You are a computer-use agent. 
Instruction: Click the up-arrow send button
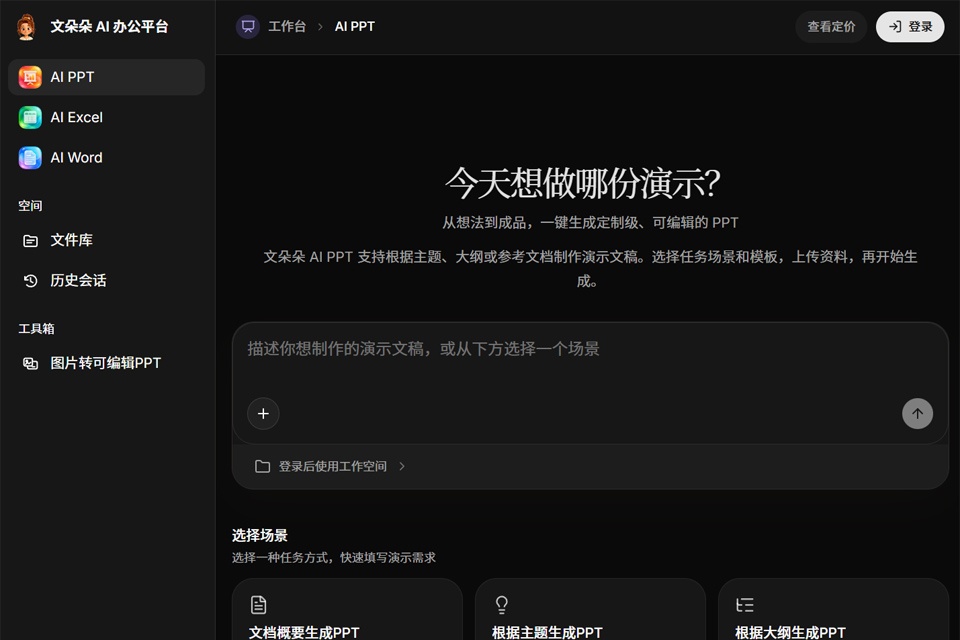point(917,414)
